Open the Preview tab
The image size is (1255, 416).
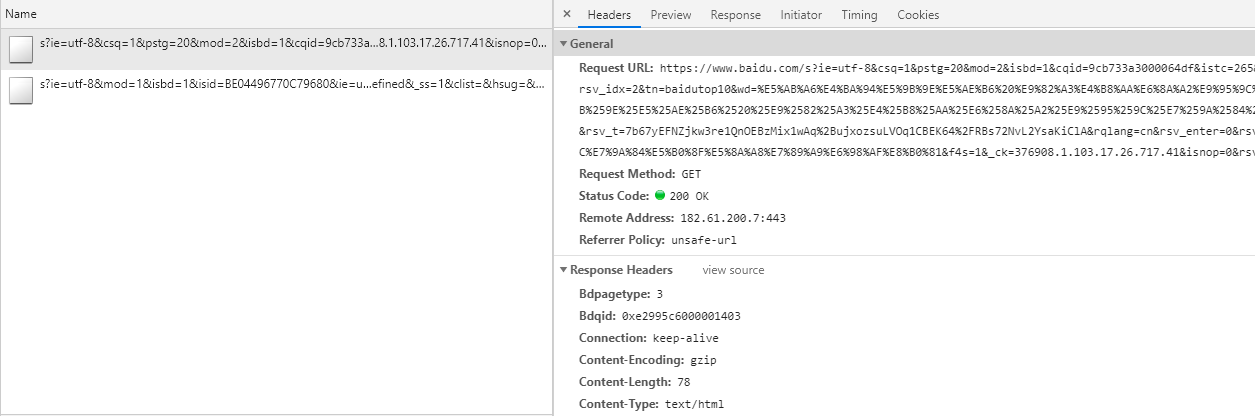[671, 15]
